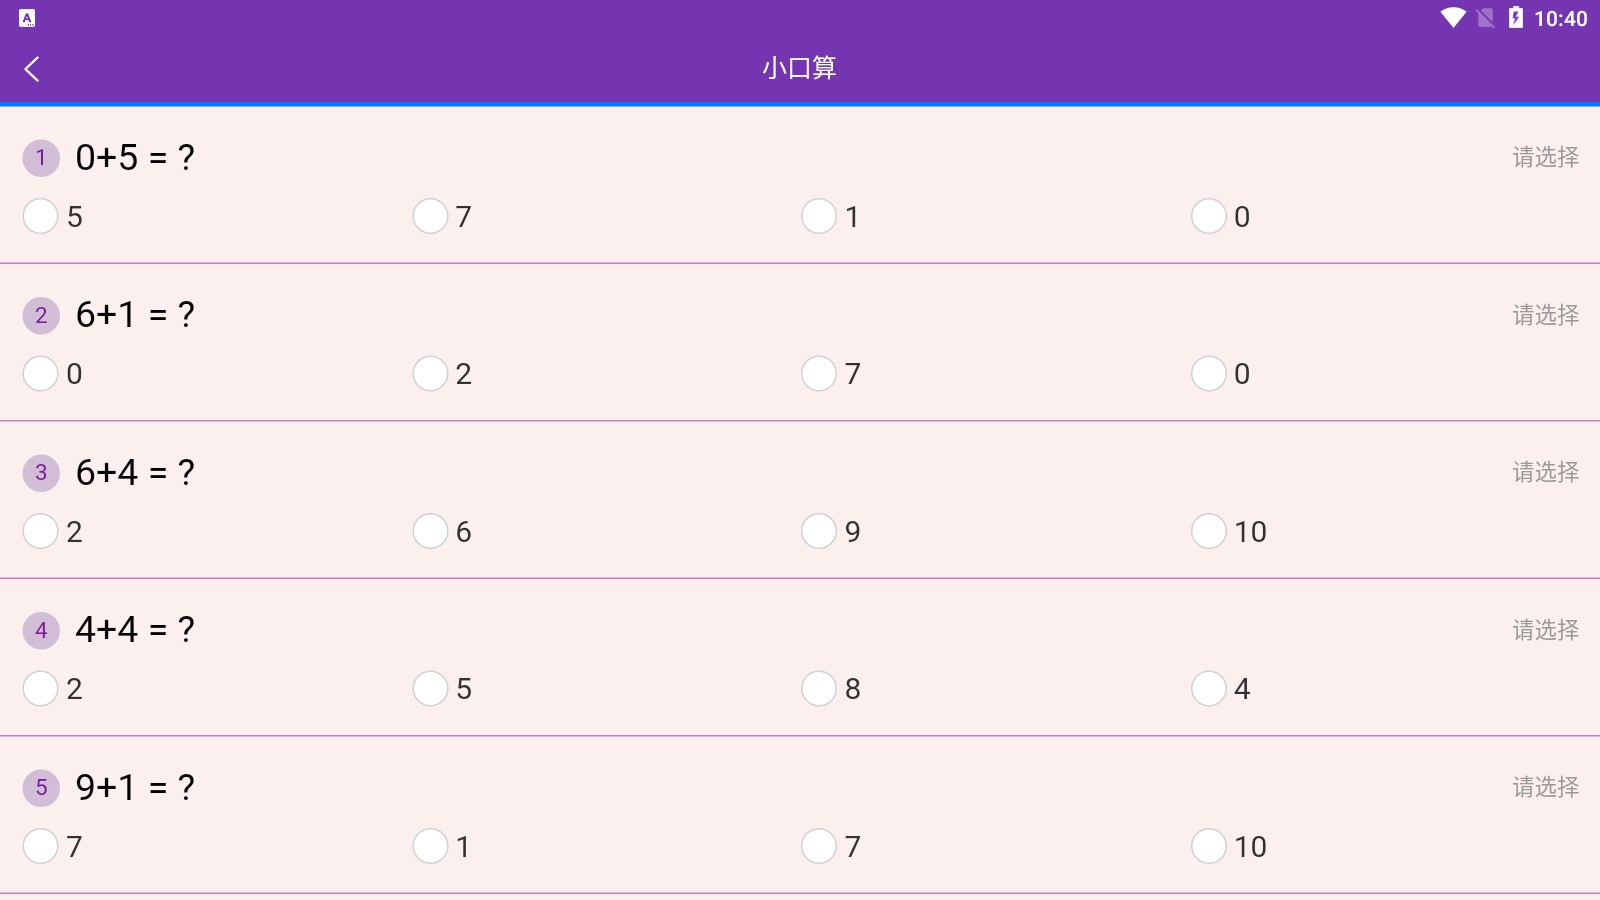Tap the 4+4 = ? question text
This screenshot has width=1600, height=900.
pos(135,630)
